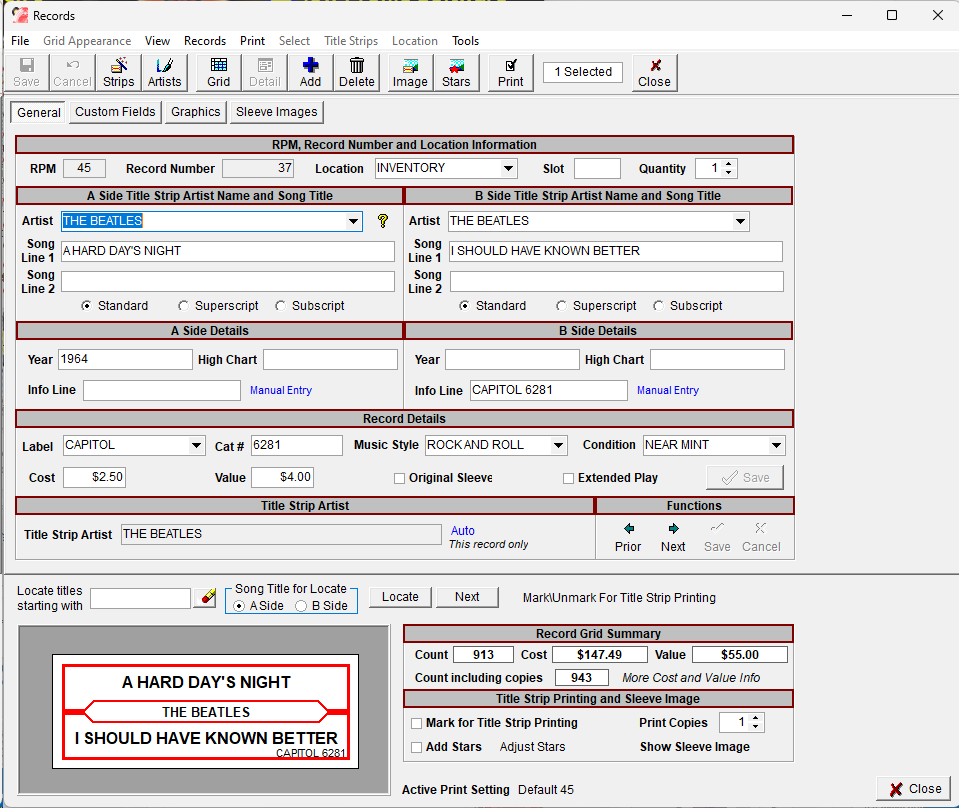
Task: Open the File menu
Action: click(20, 41)
